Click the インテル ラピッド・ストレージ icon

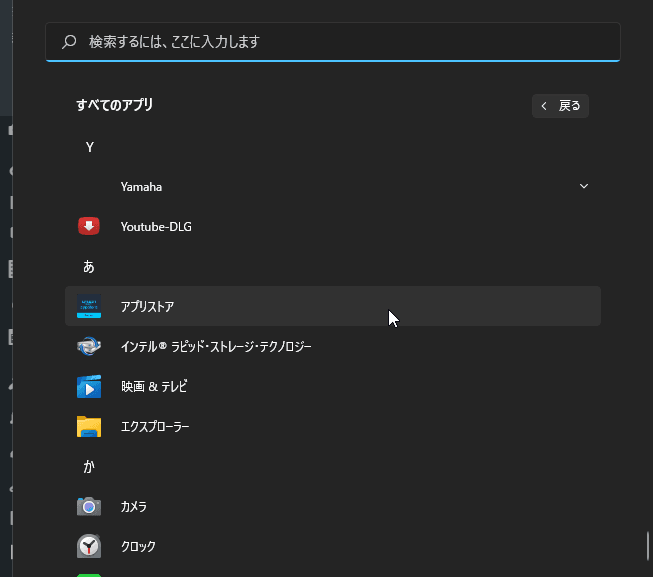pyautogui.click(x=89, y=346)
